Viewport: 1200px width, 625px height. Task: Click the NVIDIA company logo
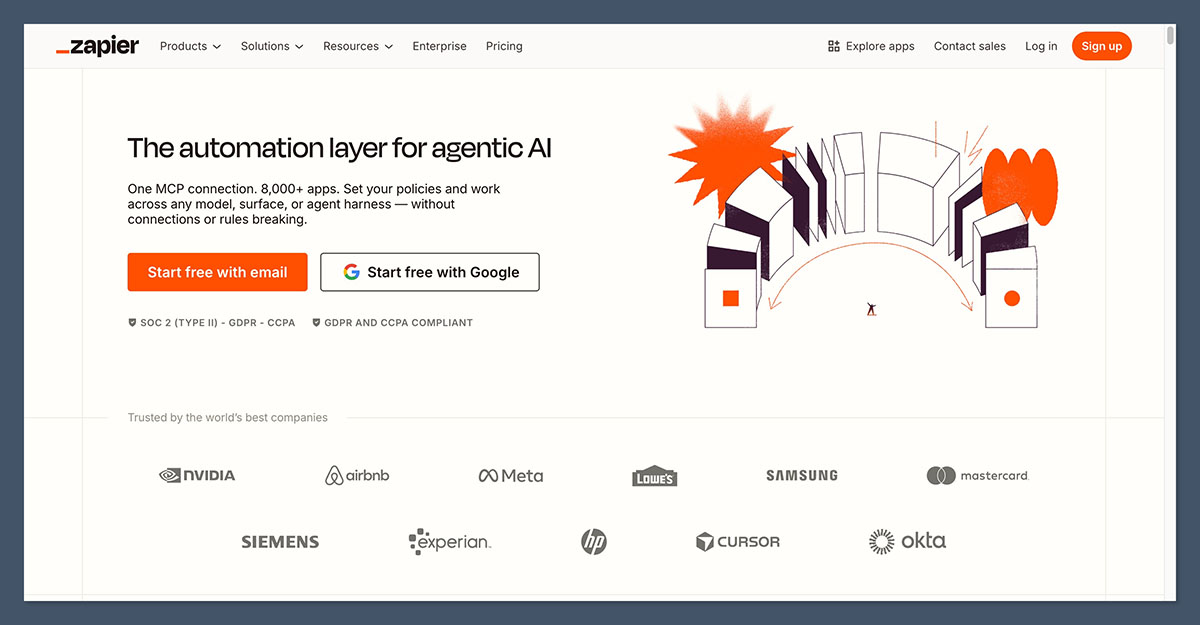[x=197, y=475]
